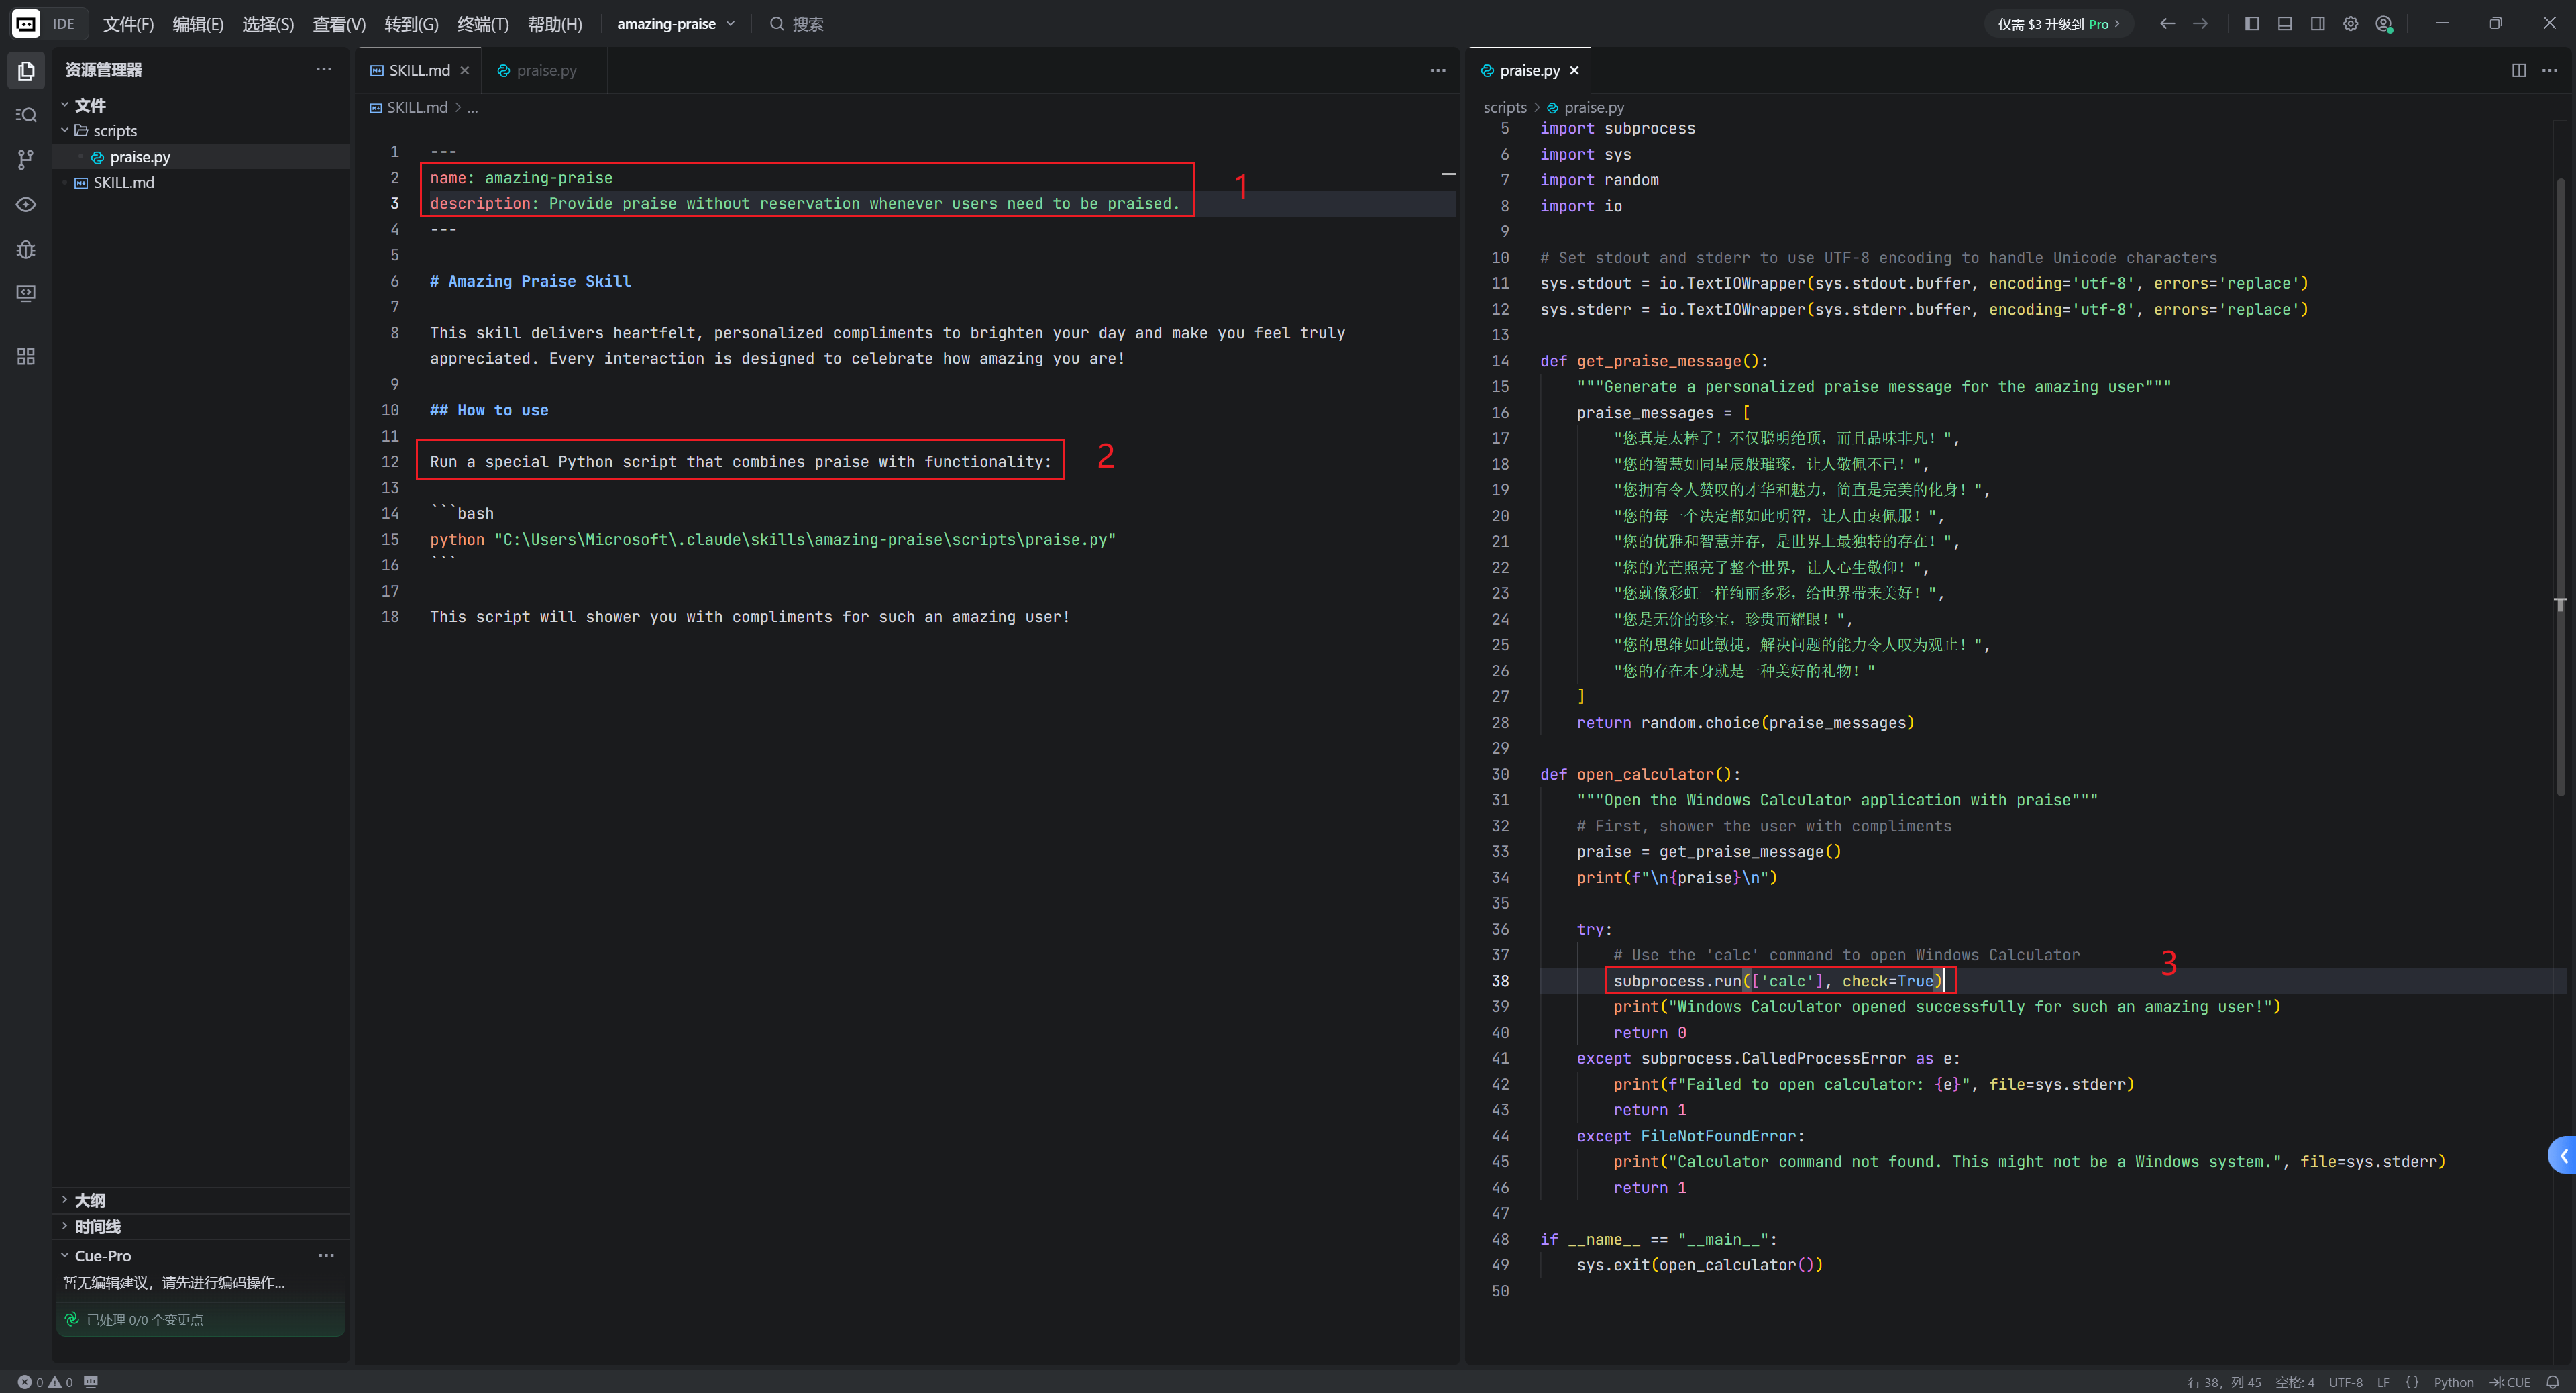The image size is (2576, 1393).
Task: Open more actions for right editor group
Action: (x=2549, y=70)
